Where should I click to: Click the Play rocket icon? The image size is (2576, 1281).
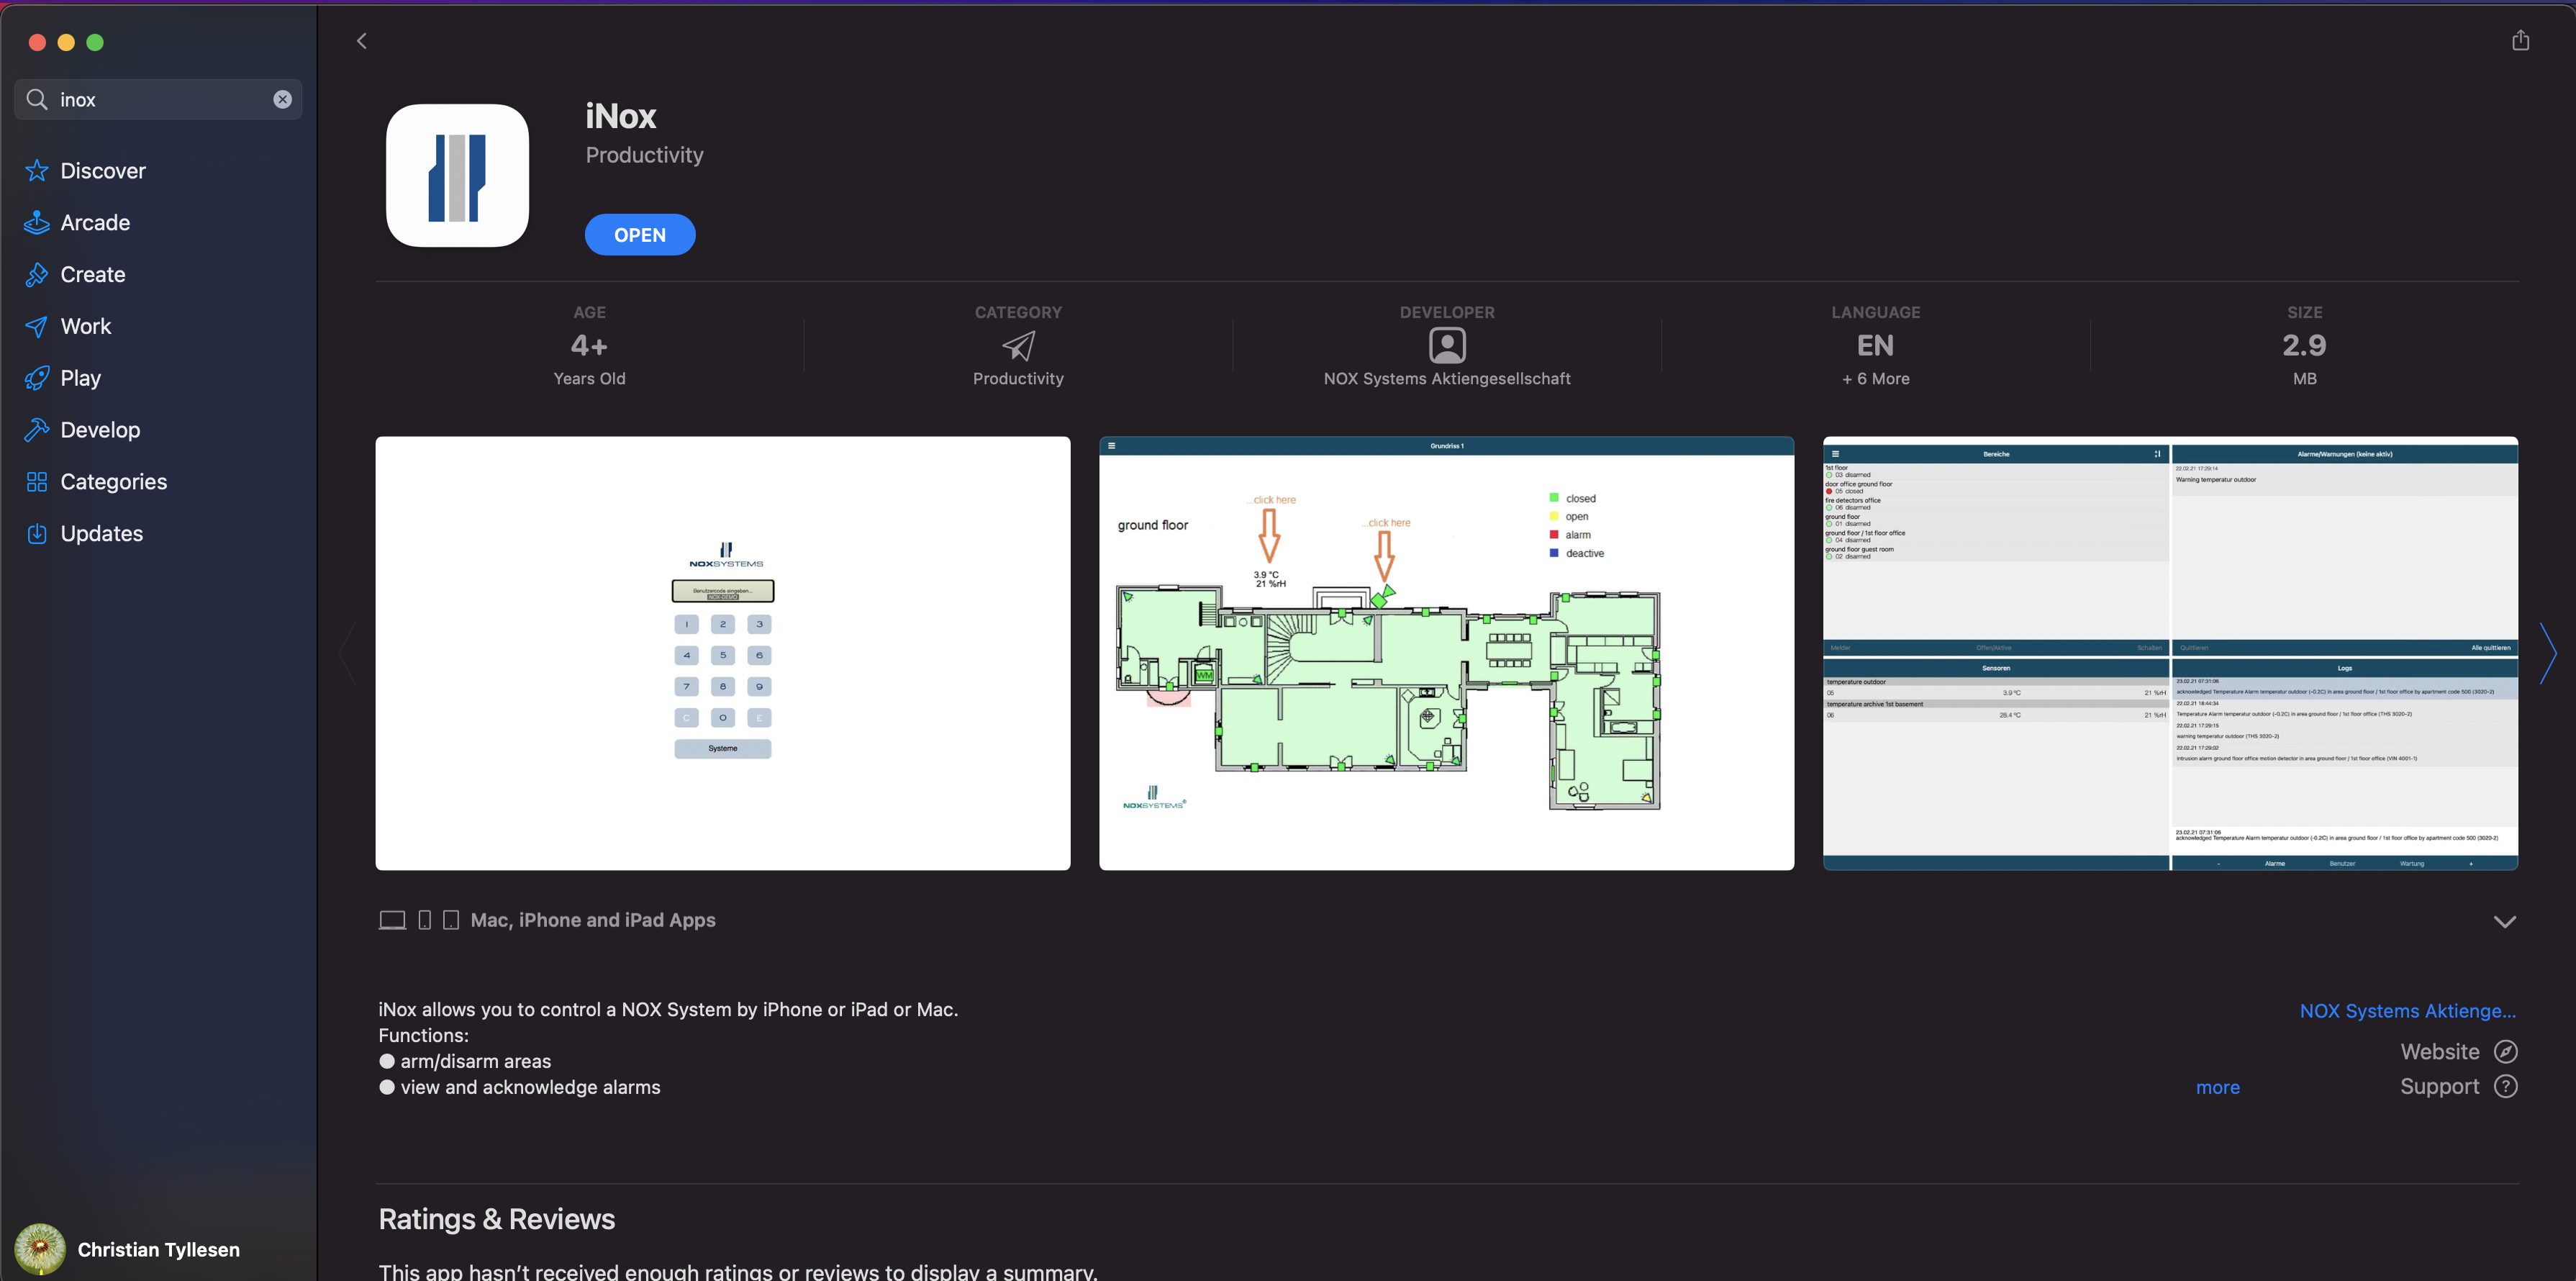[x=37, y=378]
